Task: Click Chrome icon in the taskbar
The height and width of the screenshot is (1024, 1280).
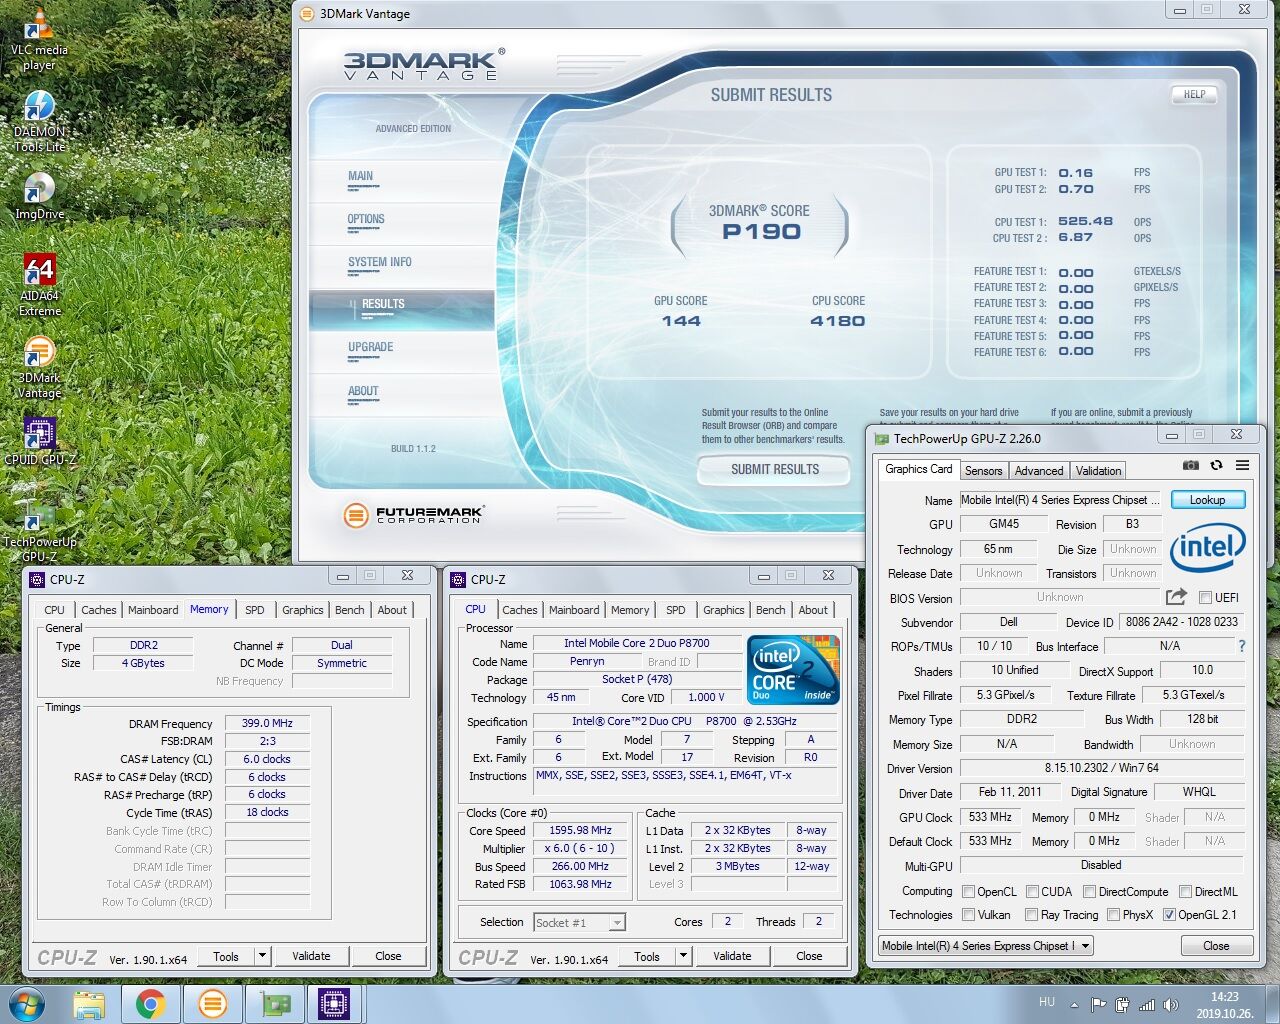Action: pyautogui.click(x=151, y=1003)
